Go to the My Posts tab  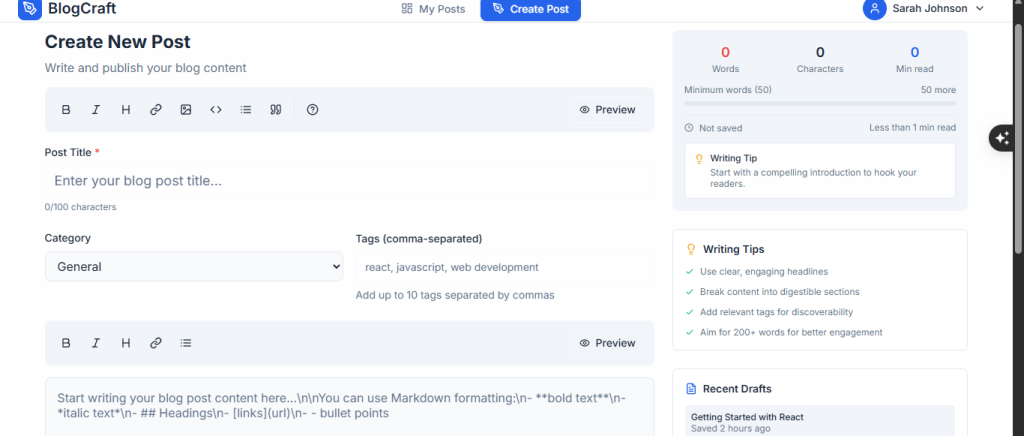coord(433,9)
